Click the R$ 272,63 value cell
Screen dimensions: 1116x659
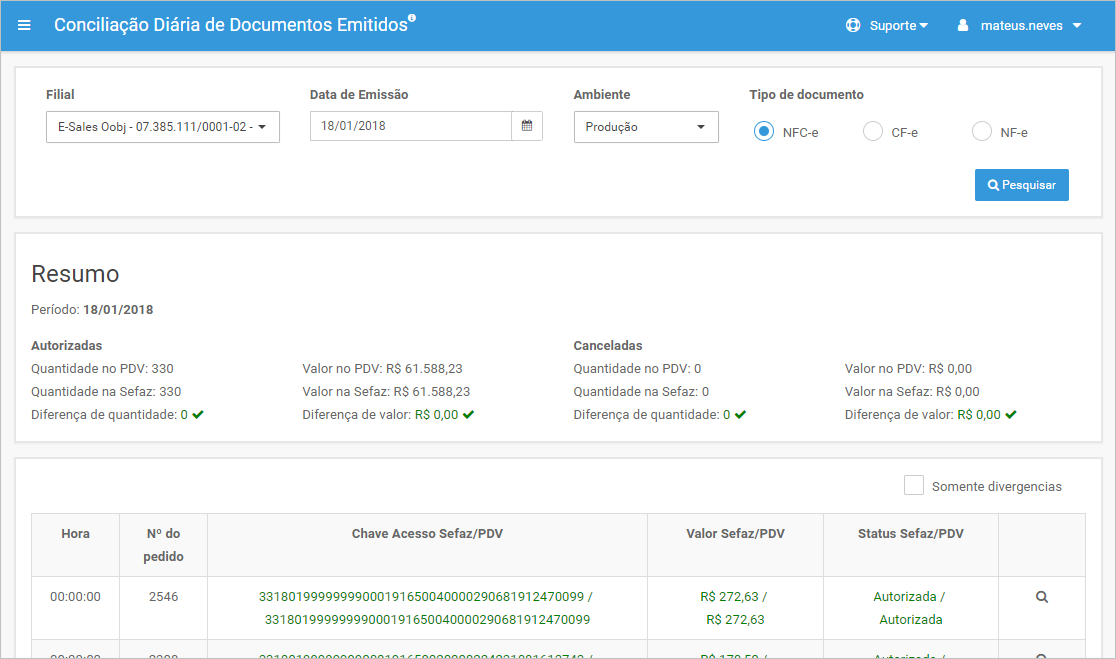[x=735, y=608]
